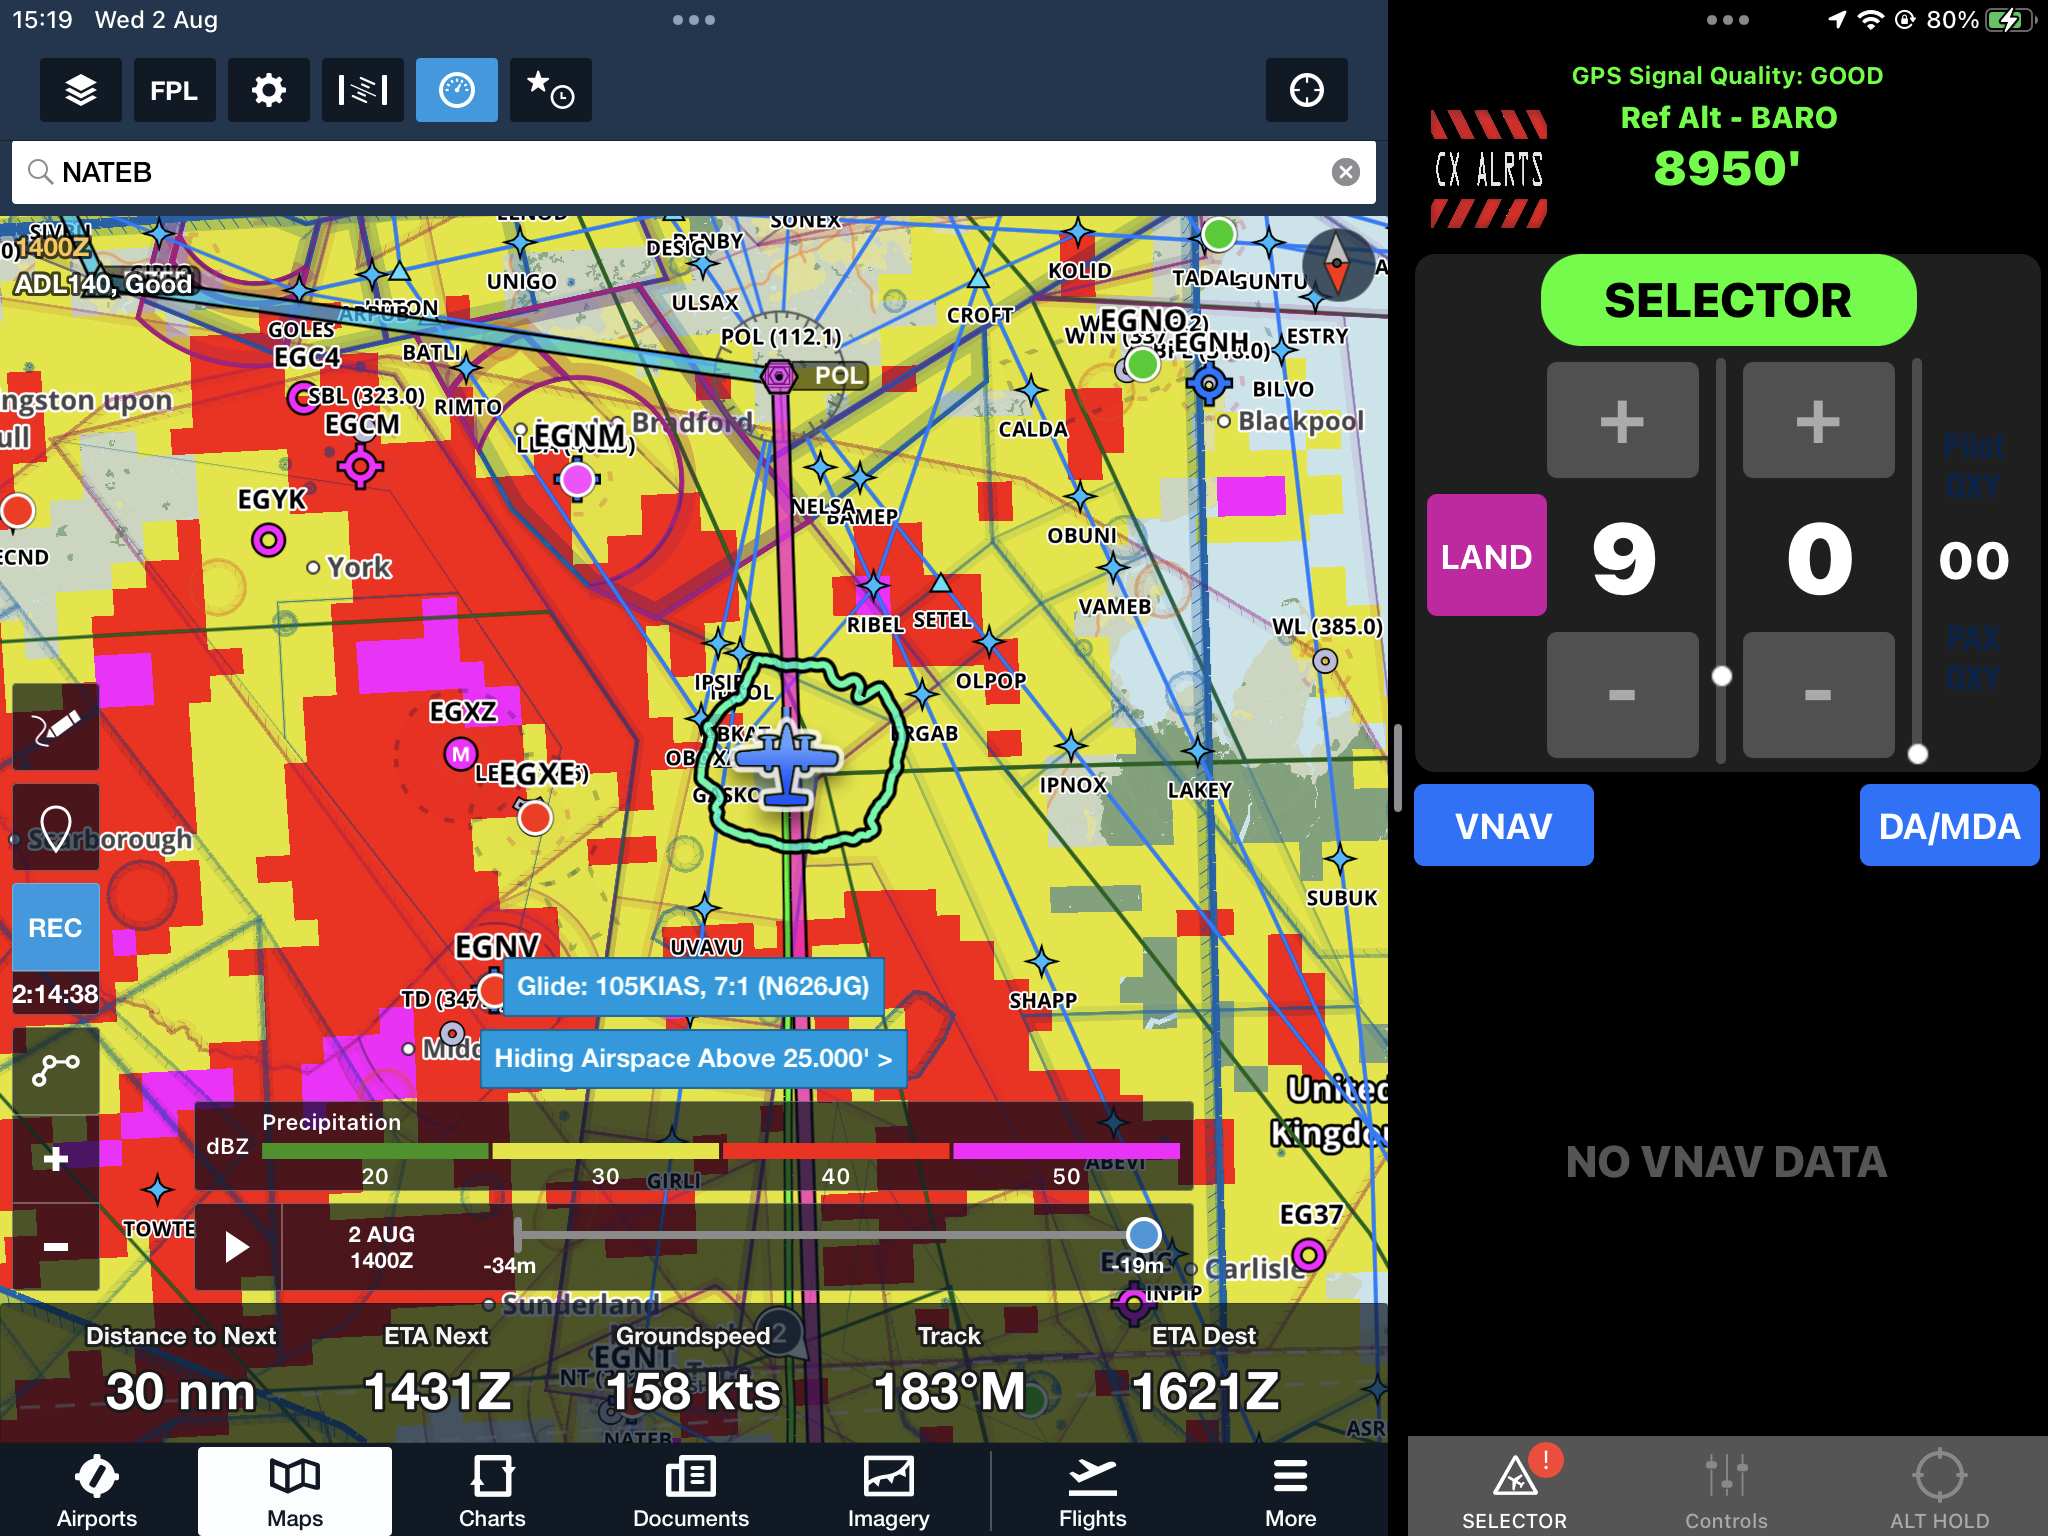2048x1536 pixels.
Task: Tap the WL NDB beacon symbol
Action: 1325,660
